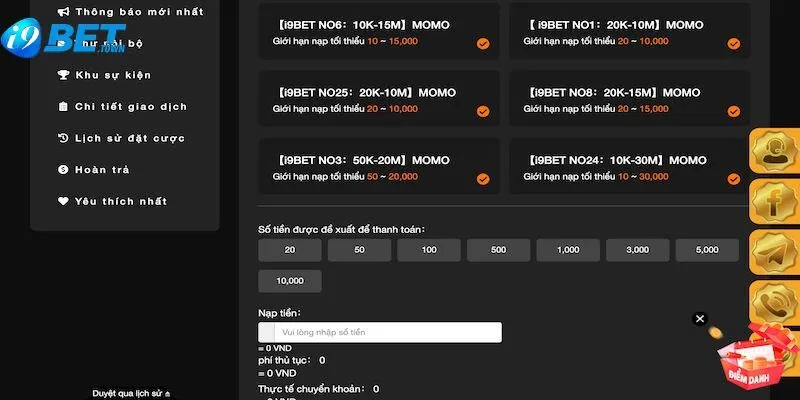Select the I9BET NO1 20K-10M MOMO option
Image resolution: width=800 pixels, height=400 pixels.
[629, 32]
